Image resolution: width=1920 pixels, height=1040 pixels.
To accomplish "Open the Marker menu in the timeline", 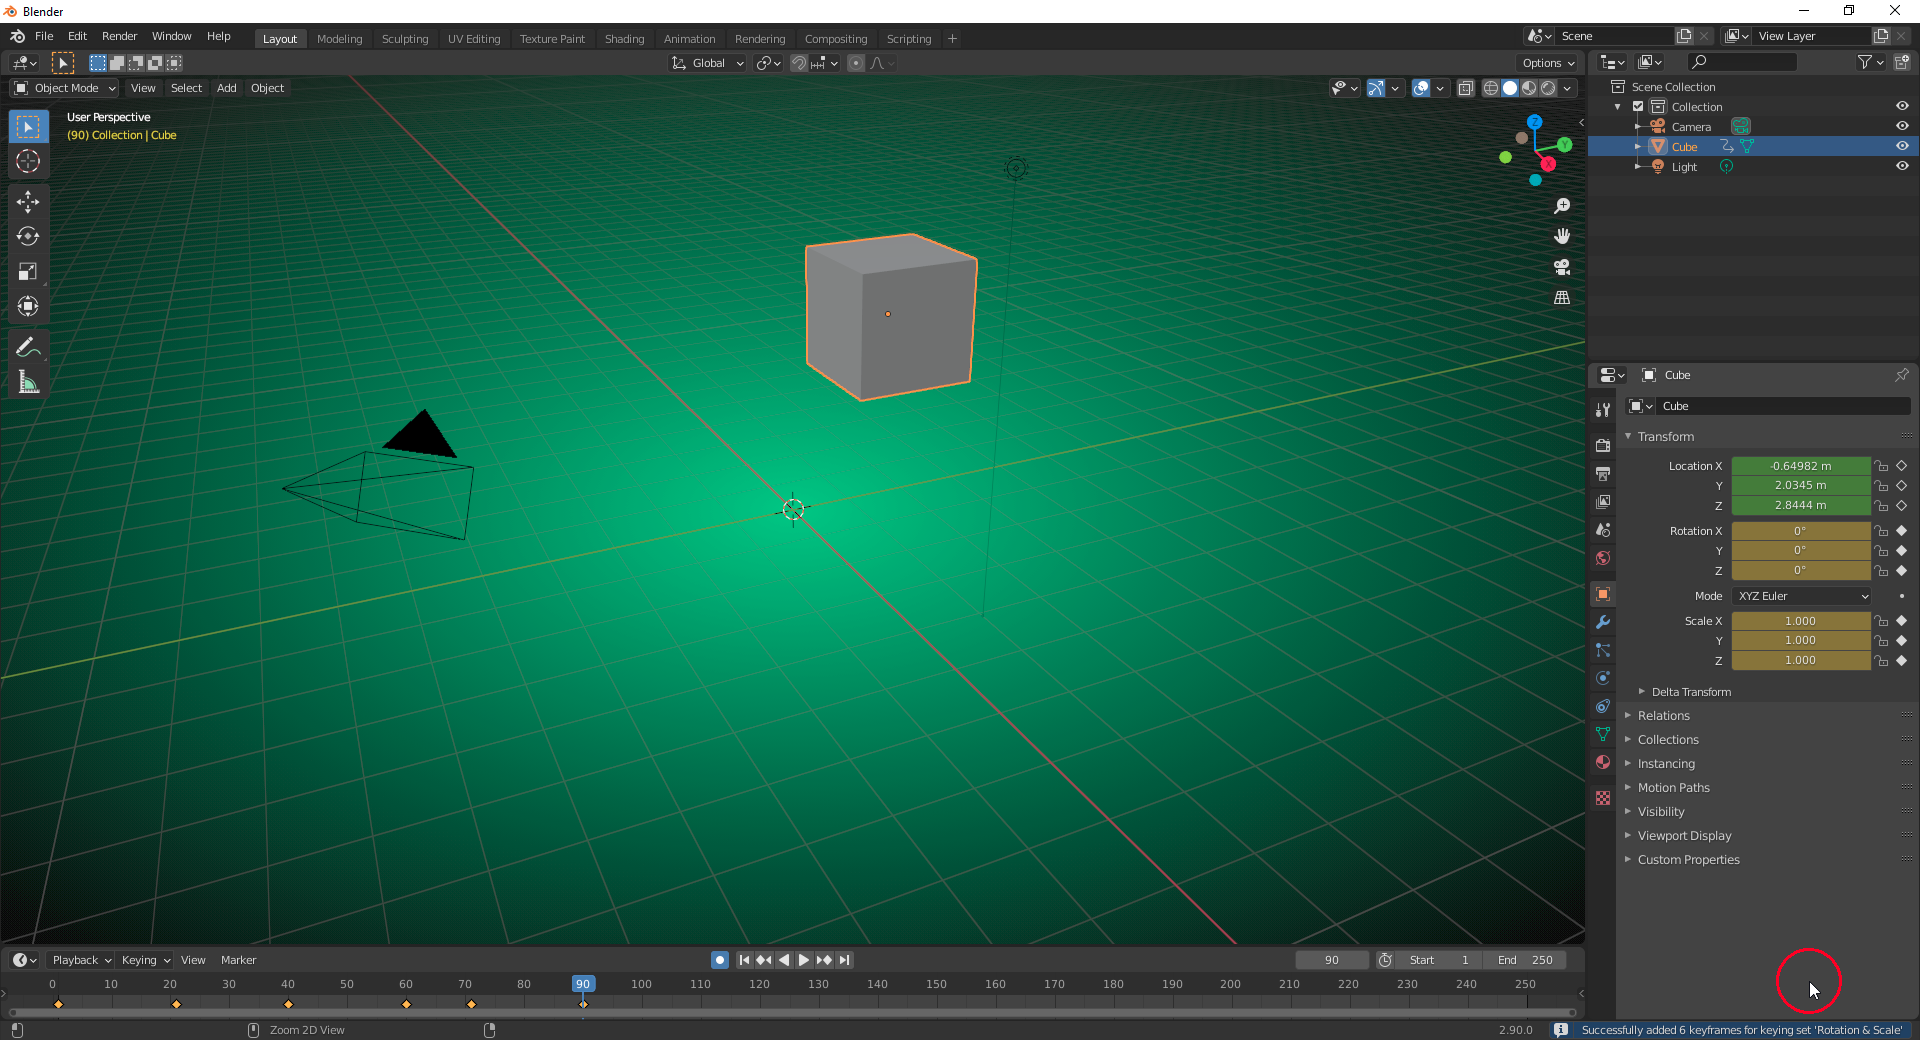I will click(239, 960).
